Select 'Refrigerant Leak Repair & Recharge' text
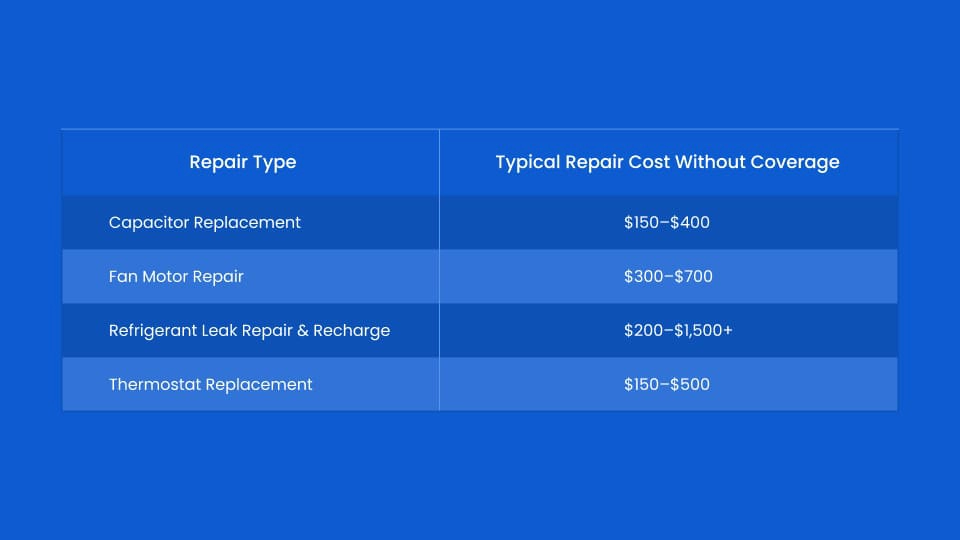 click(249, 331)
